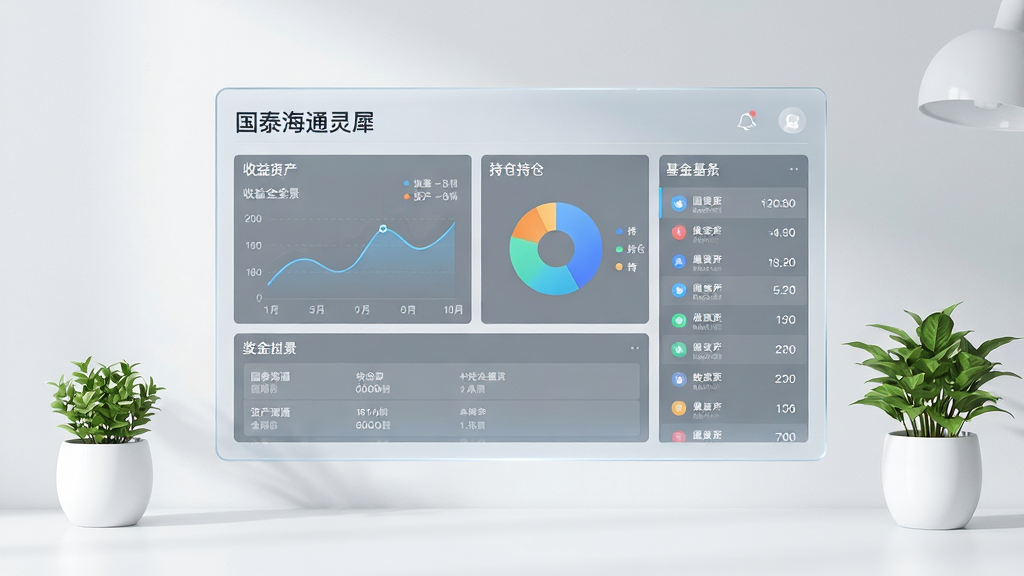1024x576 pixels.
Task: Click the green legend dot beside the donut chart
Action: (619, 249)
